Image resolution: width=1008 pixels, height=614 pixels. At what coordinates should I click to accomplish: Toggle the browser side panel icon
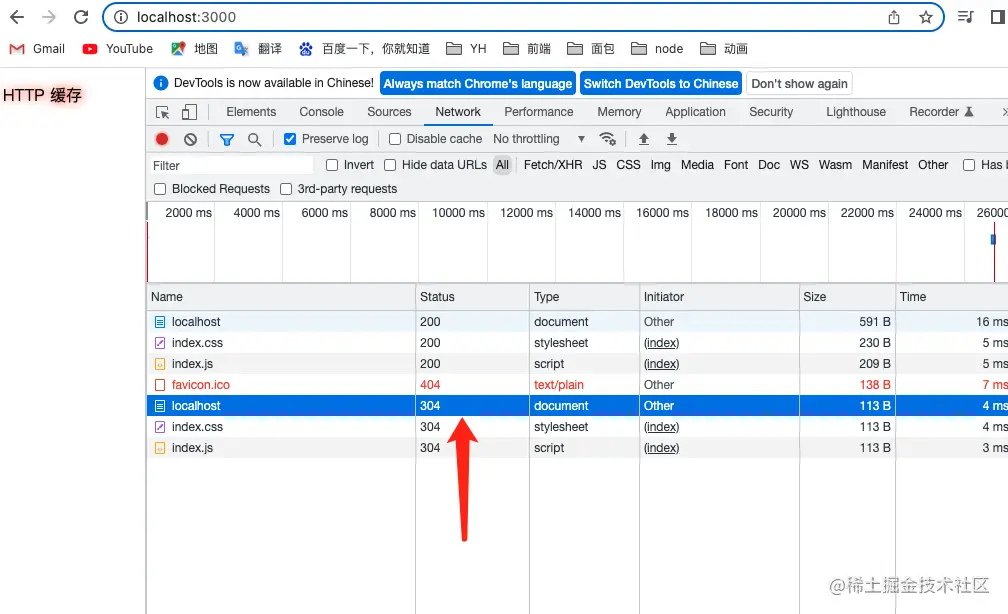tap(998, 17)
